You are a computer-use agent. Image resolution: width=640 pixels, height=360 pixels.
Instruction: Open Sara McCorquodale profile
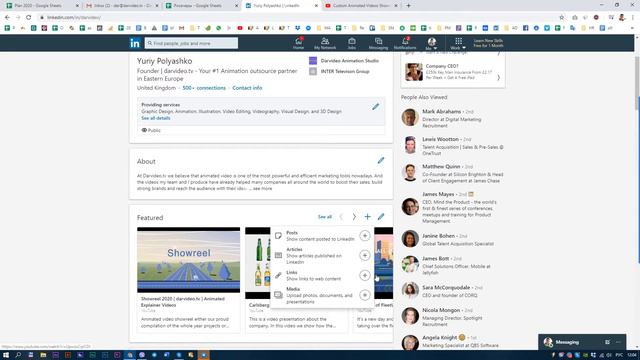coord(446,288)
